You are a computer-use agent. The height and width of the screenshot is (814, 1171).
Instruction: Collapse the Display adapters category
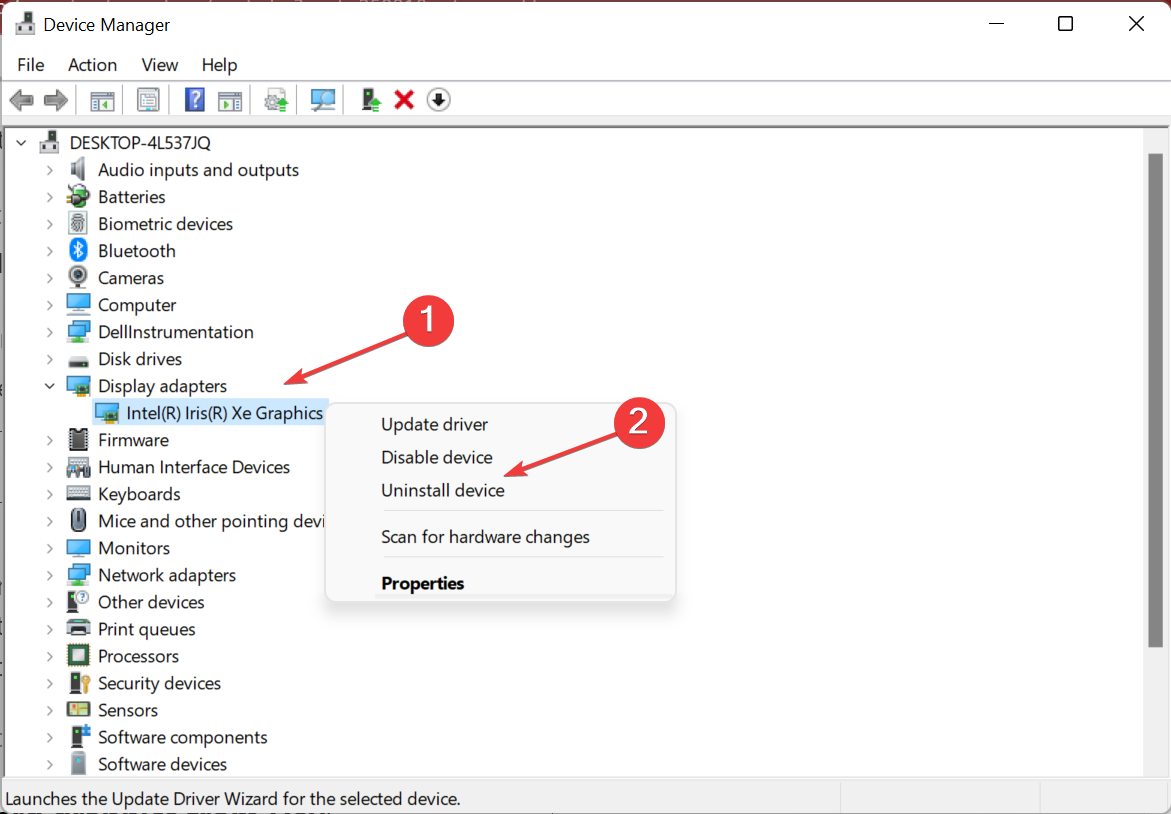[49, 386]
